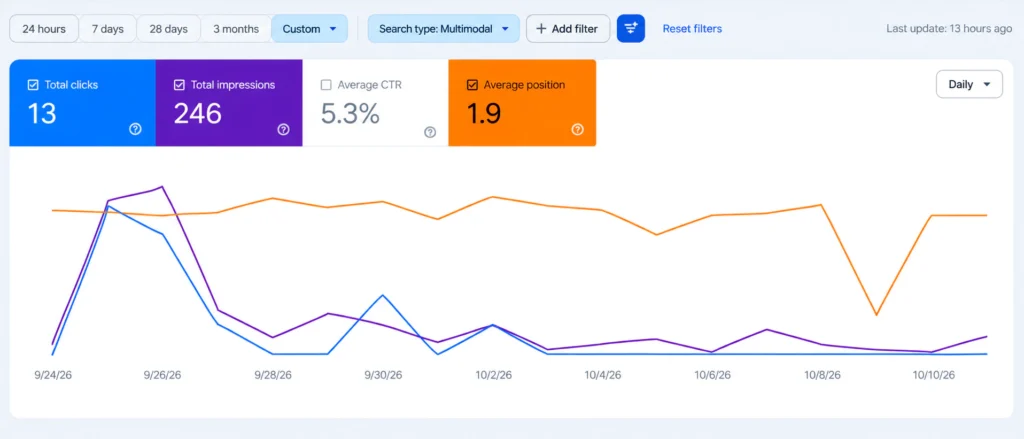Image resolution: width=1024 pixels, height=439 pixels.
Task: Open help icon on Average position card
Action: click(x=577, y=129)
